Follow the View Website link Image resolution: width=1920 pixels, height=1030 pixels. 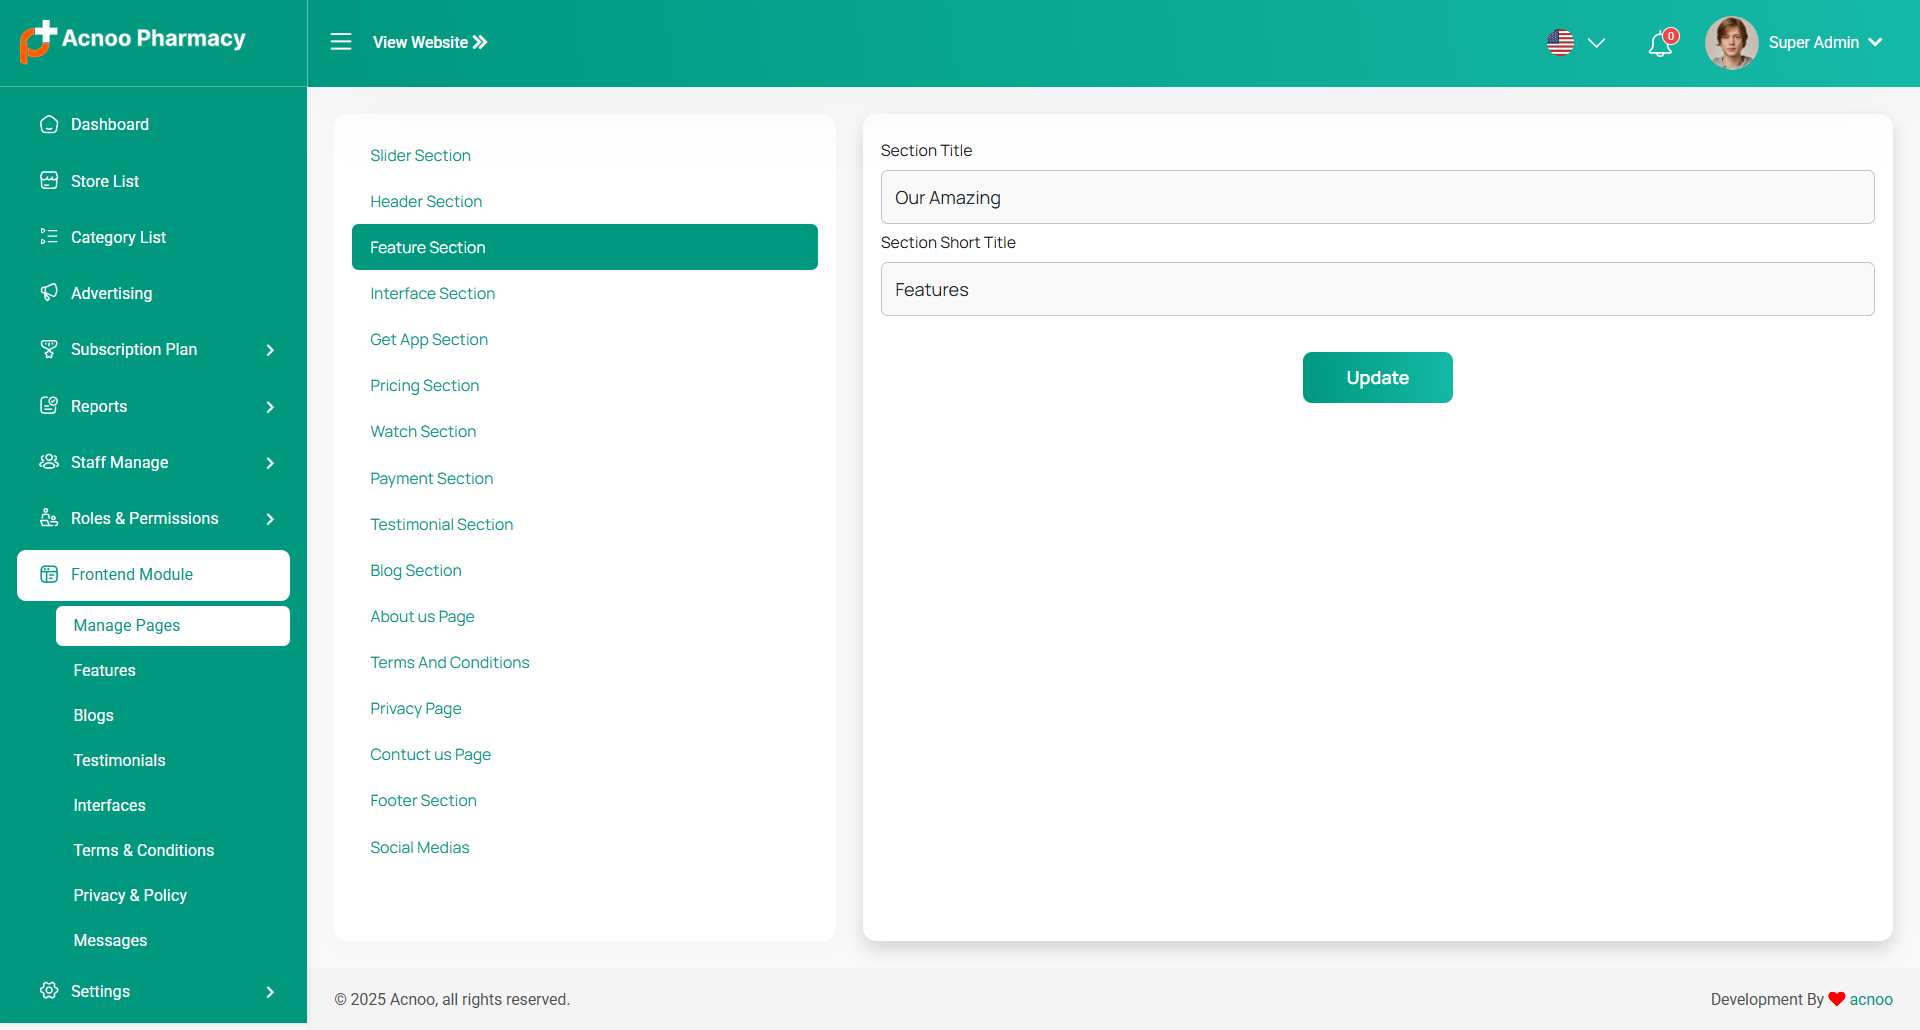tap(430, 42)
